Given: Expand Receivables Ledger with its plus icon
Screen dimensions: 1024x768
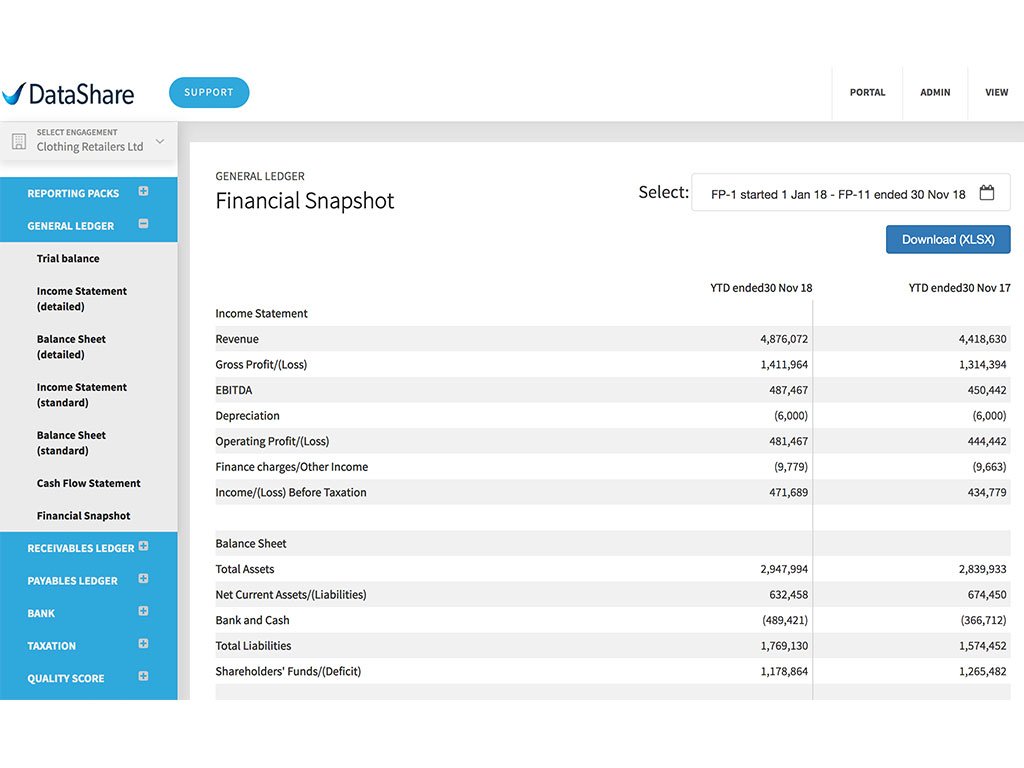Looking at the screenshot, I should coord(144,546).
